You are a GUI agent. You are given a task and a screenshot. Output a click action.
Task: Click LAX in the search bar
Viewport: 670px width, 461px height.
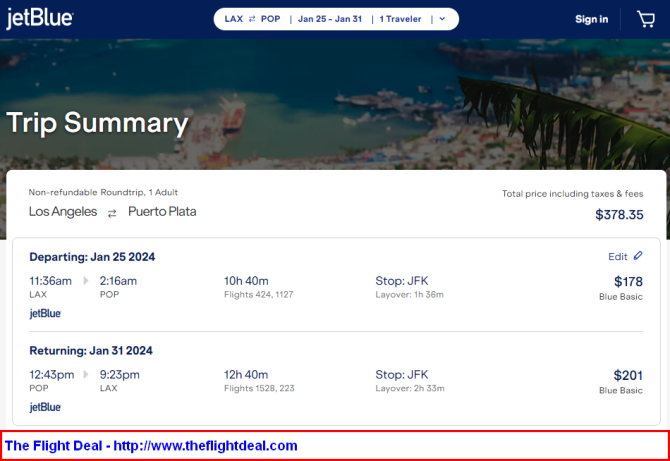point(234,19)
